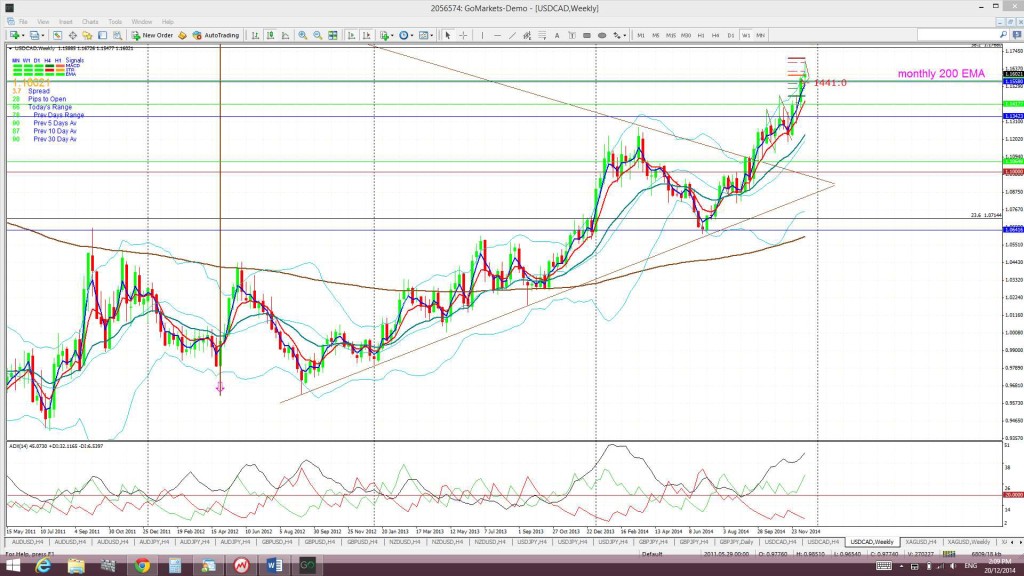Open the Tools menu
1024x576 pixels.
[115, 22]
